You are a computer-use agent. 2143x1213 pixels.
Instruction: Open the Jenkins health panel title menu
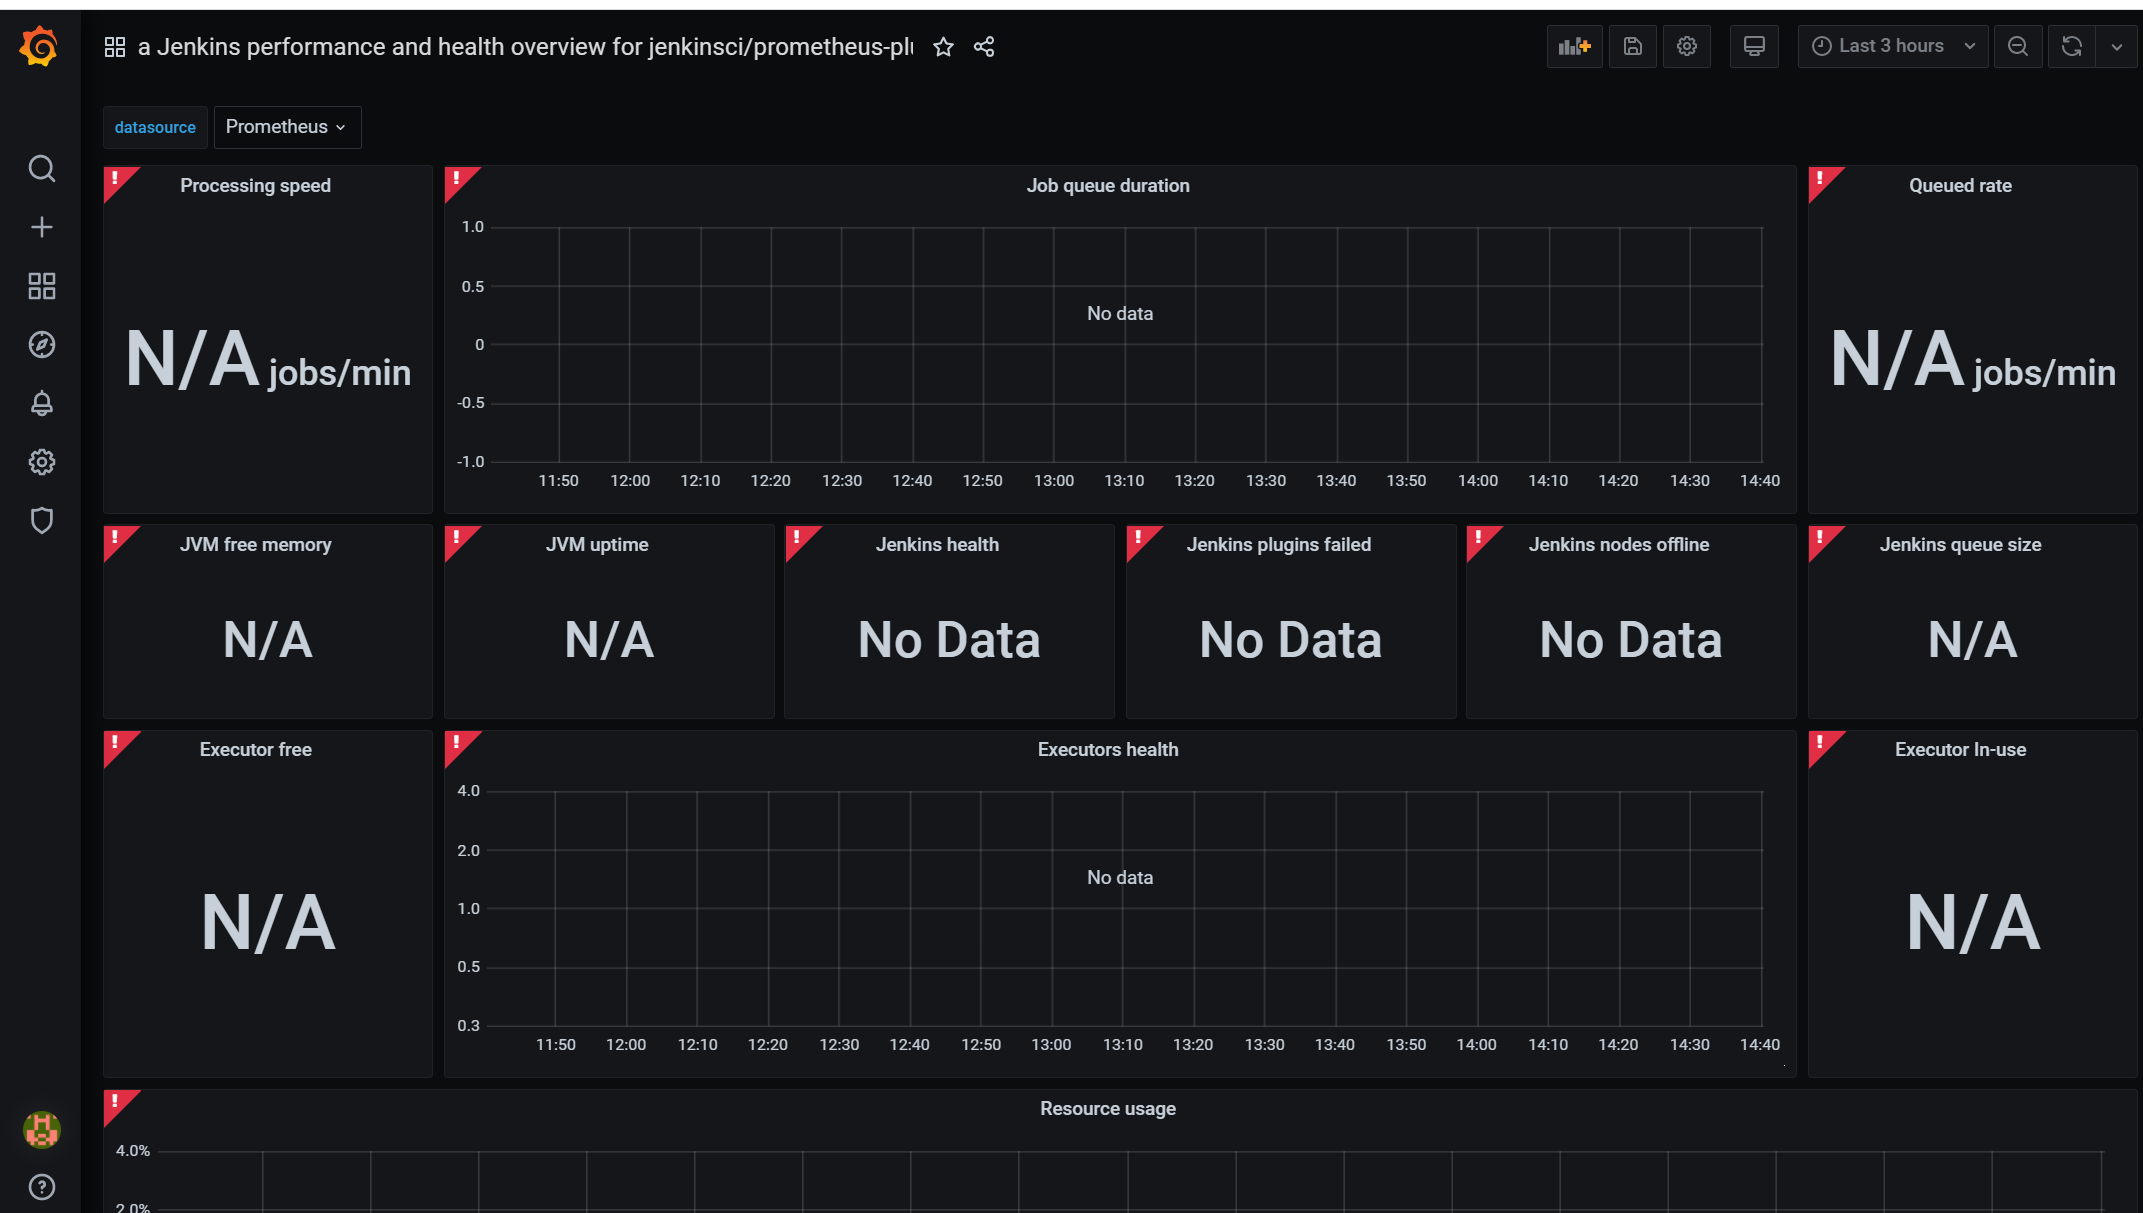[x=937, y=544]
